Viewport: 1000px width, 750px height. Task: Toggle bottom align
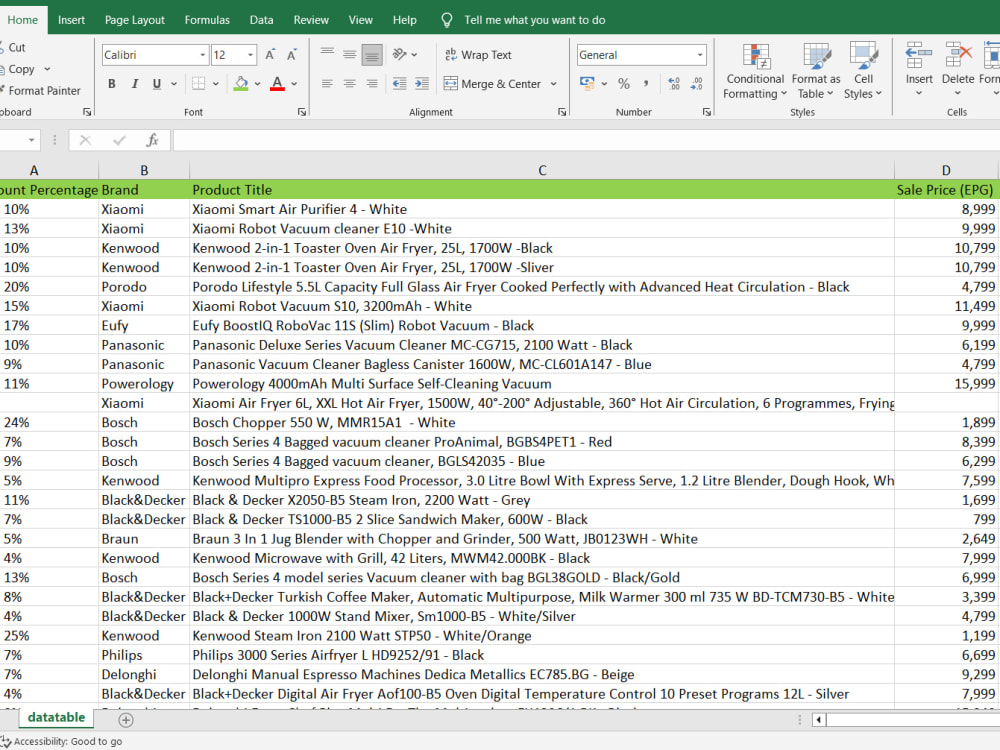372,55
